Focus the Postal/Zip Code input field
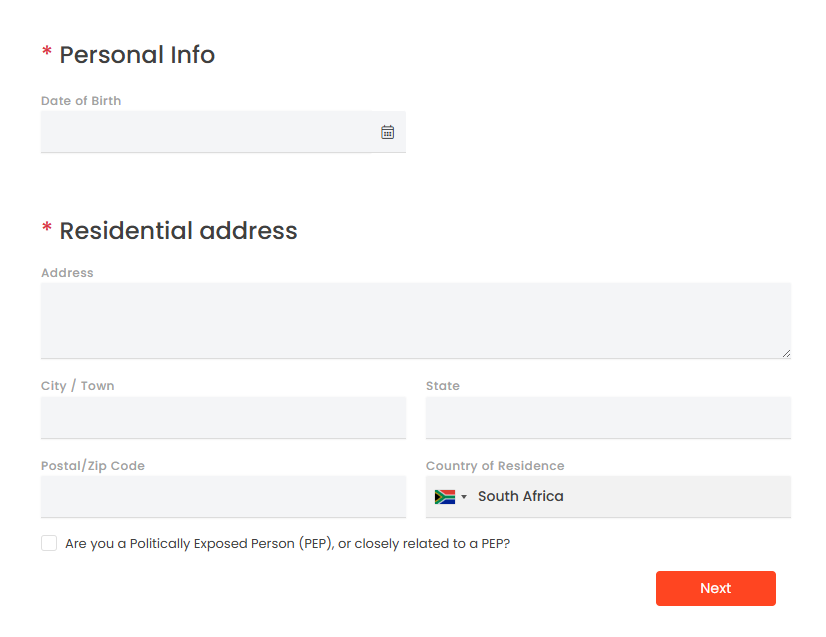 point(223,496)
